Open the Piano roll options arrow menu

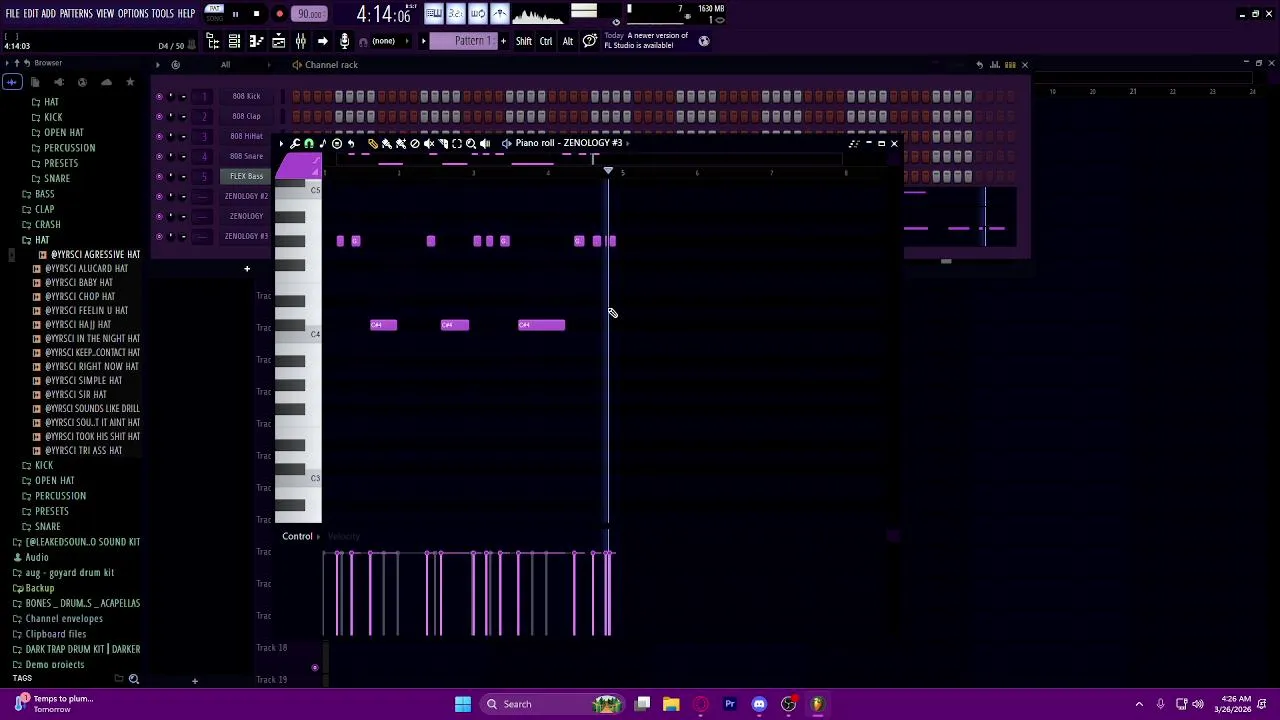click(281, 143)
